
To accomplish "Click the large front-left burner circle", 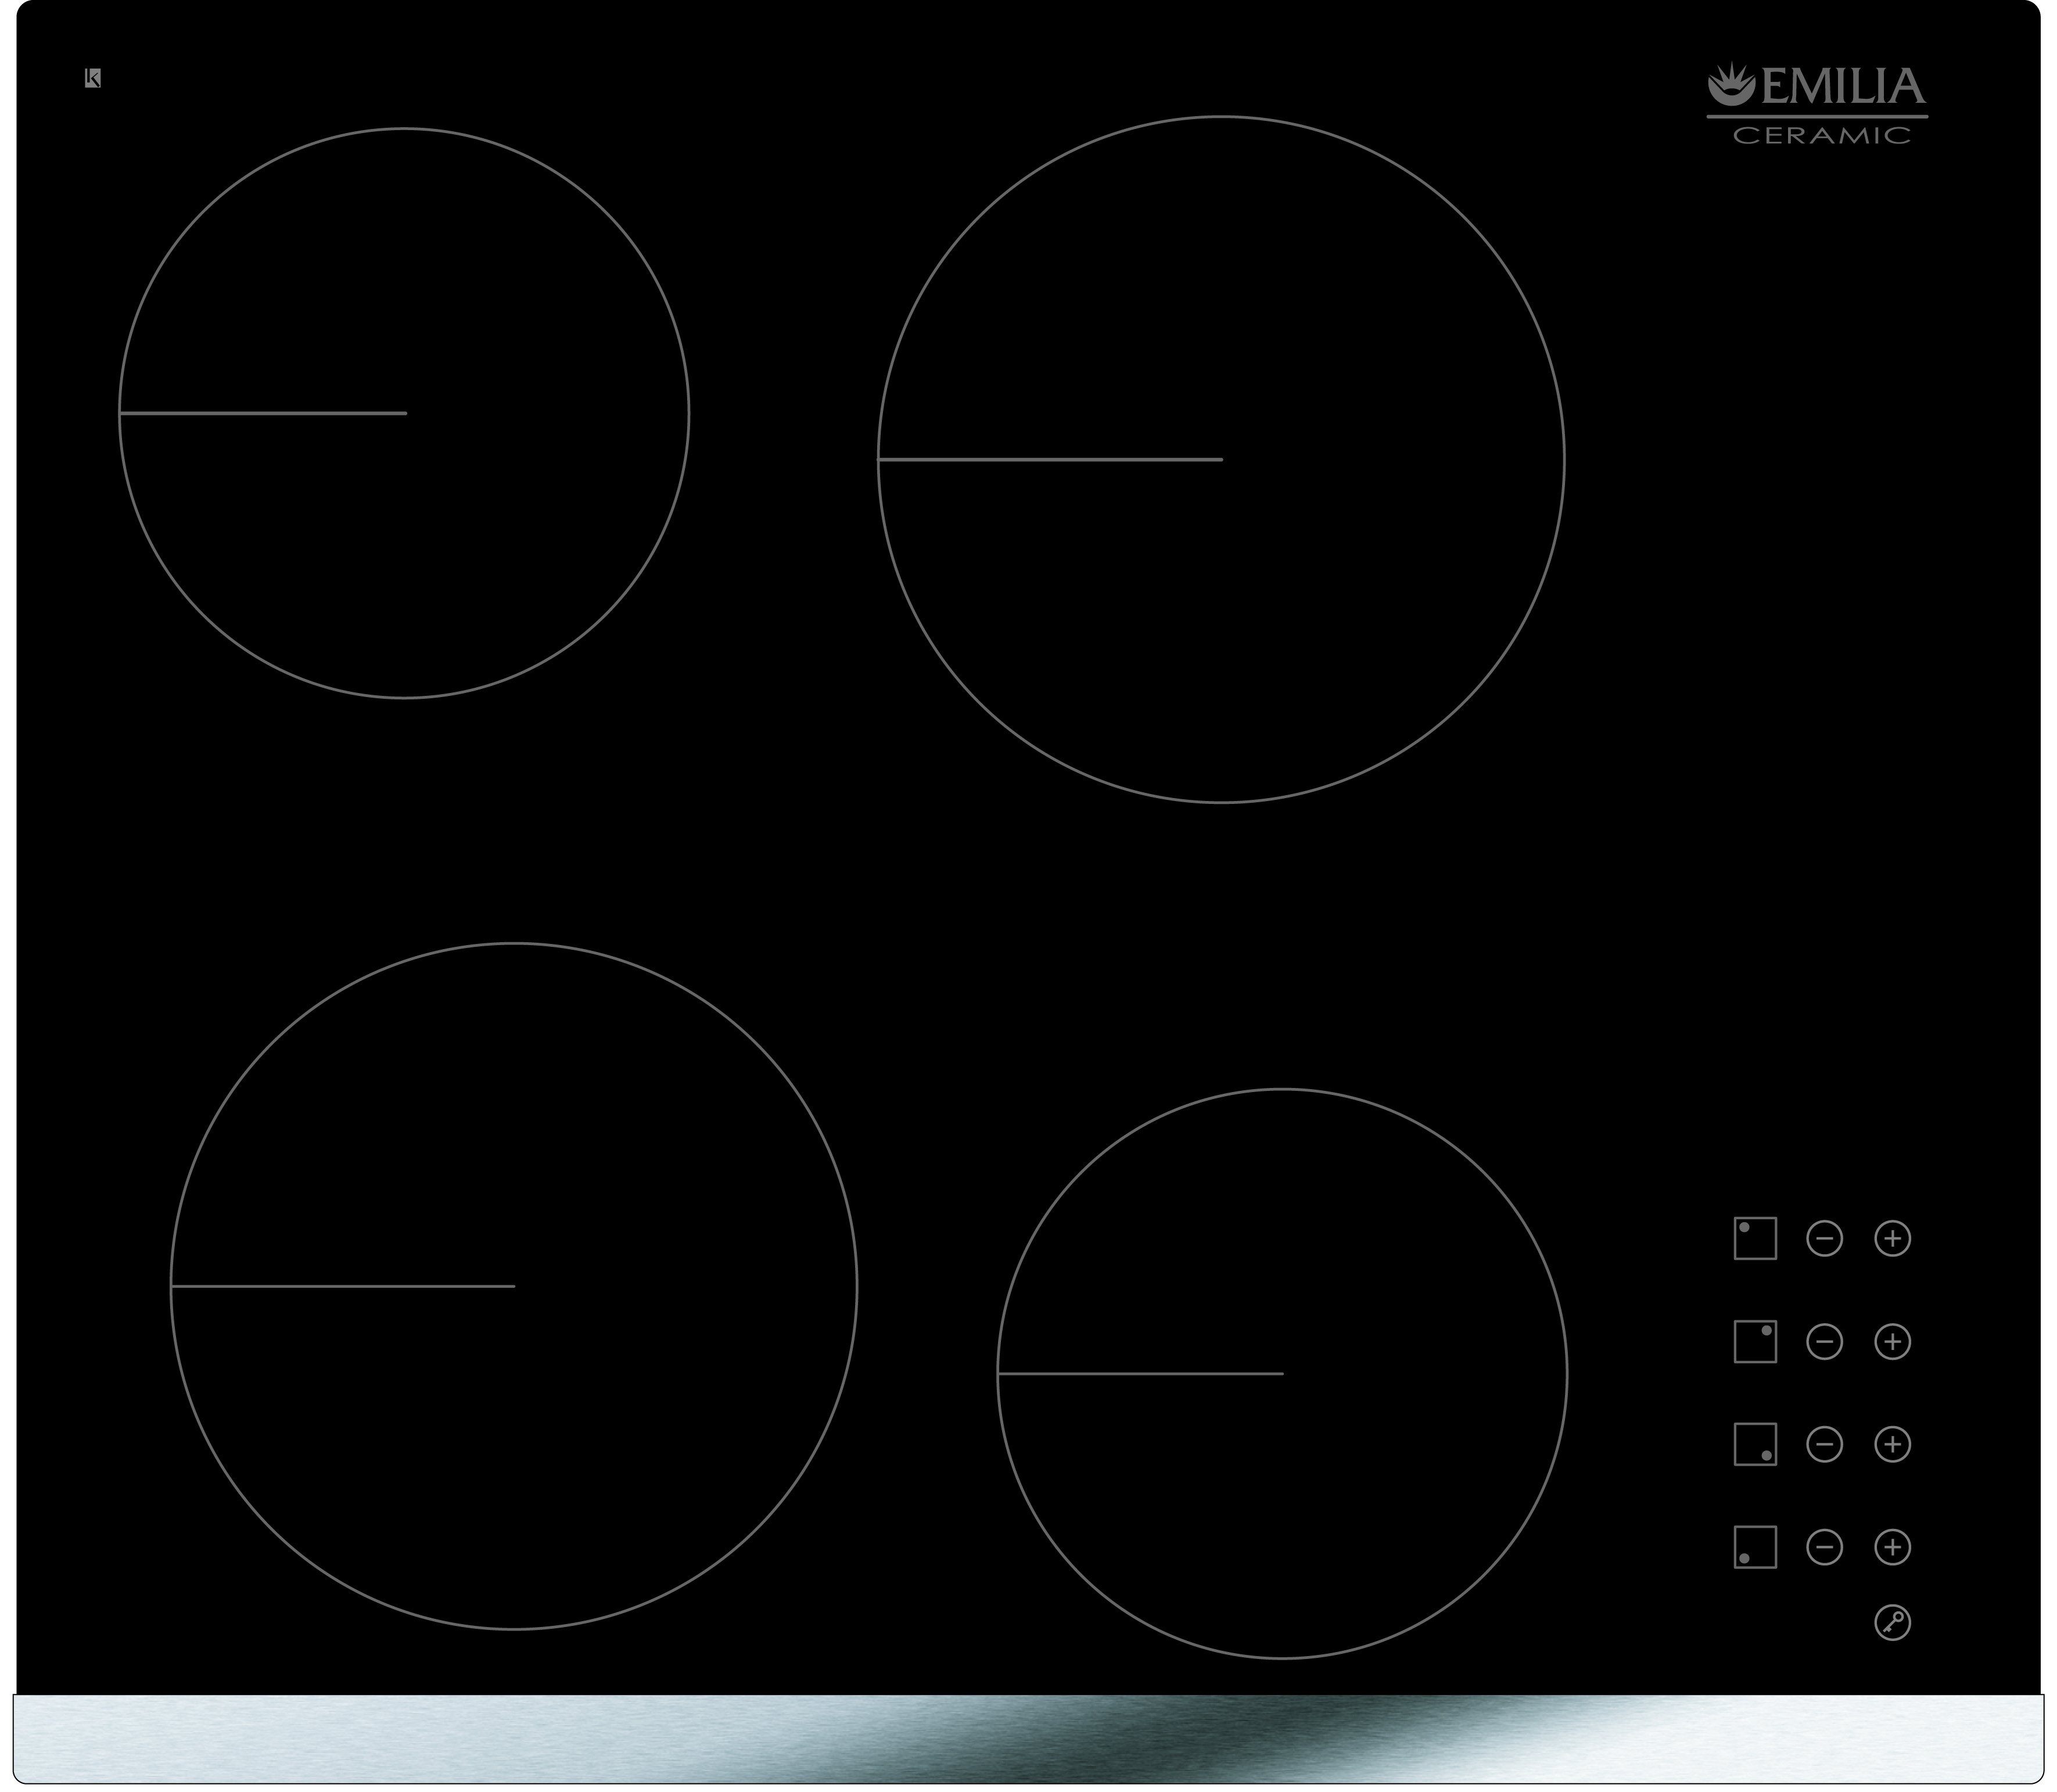I will pyautogui.click(x=513, y=1286).
